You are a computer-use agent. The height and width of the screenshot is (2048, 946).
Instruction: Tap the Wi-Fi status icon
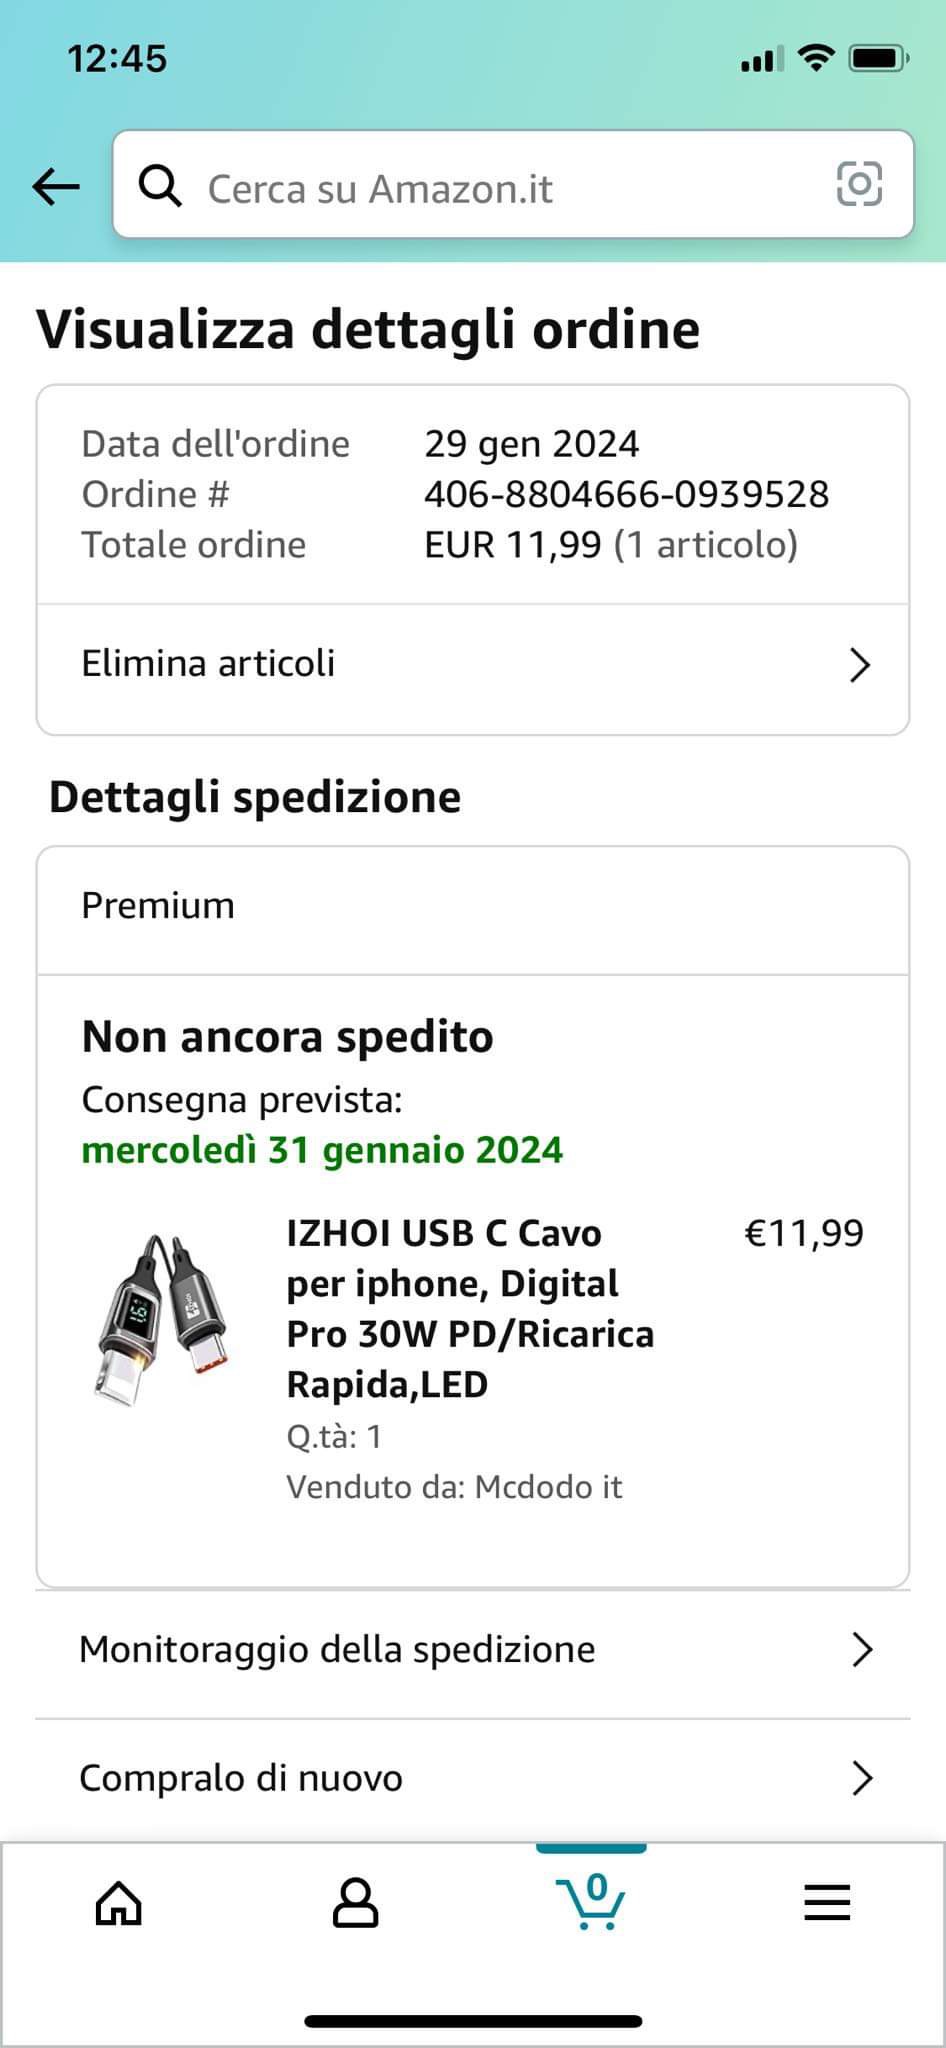click(816, 59)
